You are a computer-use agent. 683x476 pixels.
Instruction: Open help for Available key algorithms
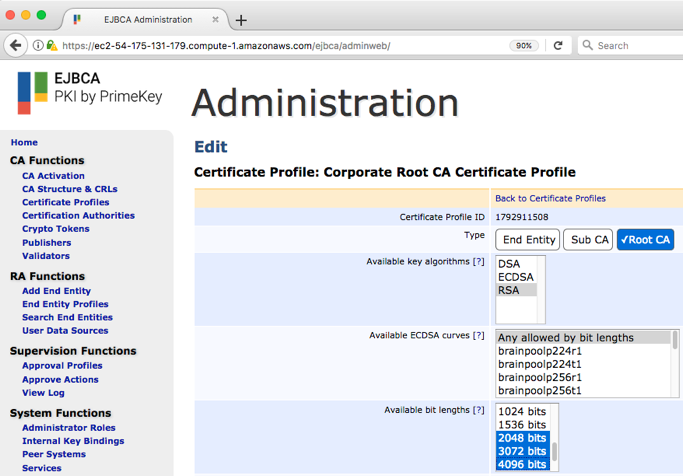[478, 261]
